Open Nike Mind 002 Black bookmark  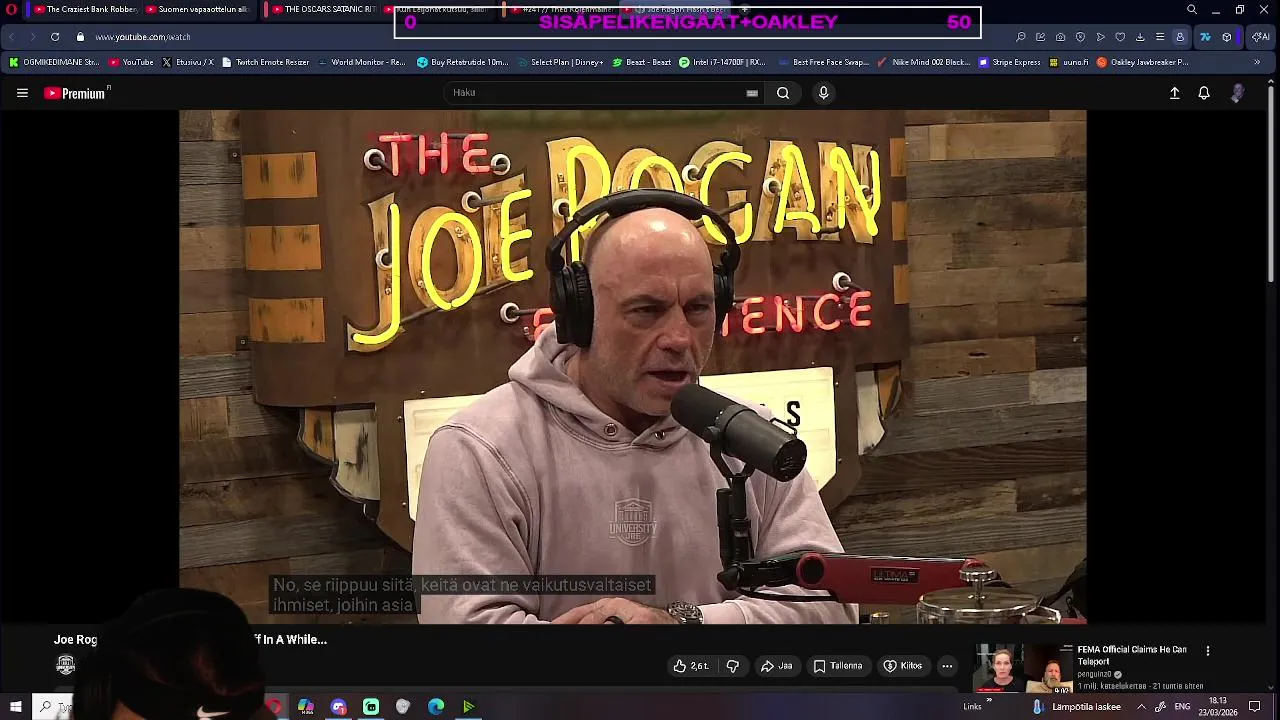pos(923,62)
